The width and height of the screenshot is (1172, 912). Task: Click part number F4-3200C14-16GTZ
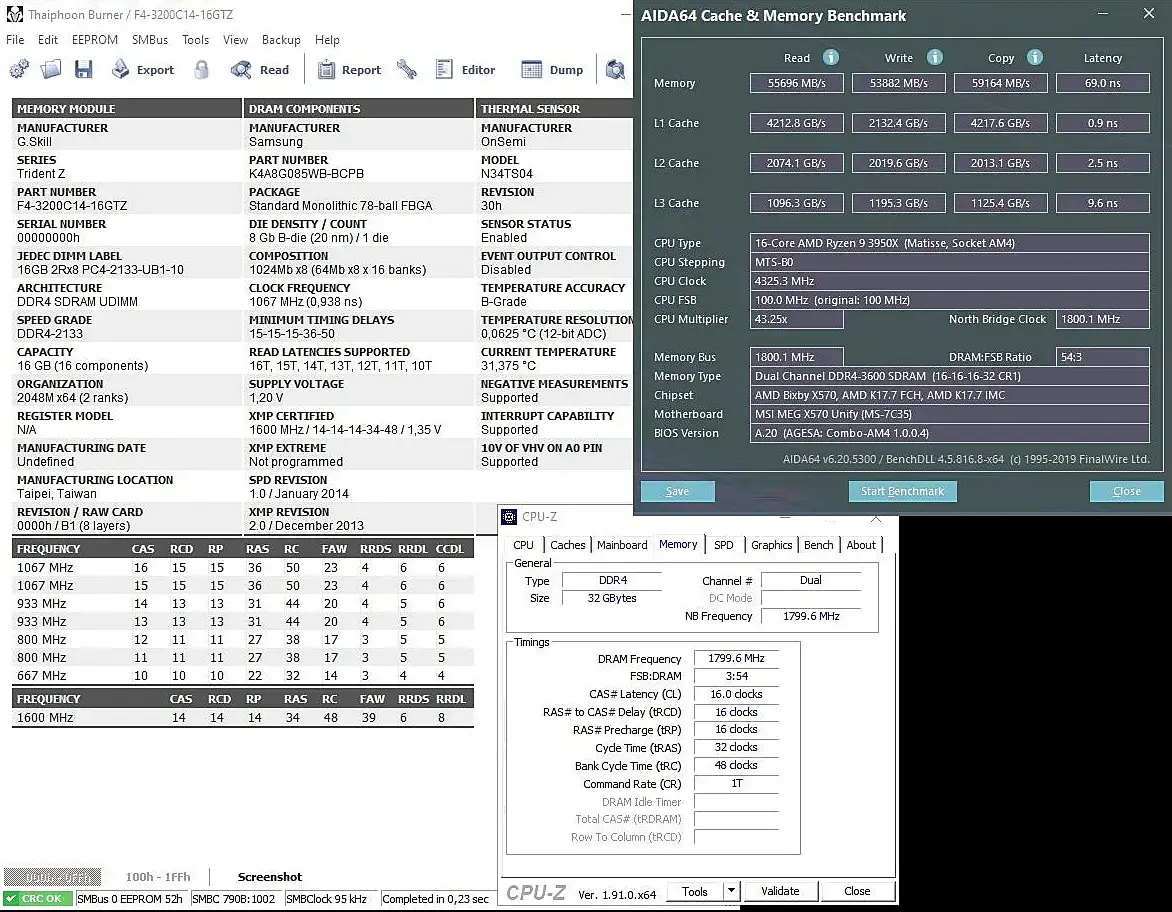pyautogui.click(x=73, y=206)
